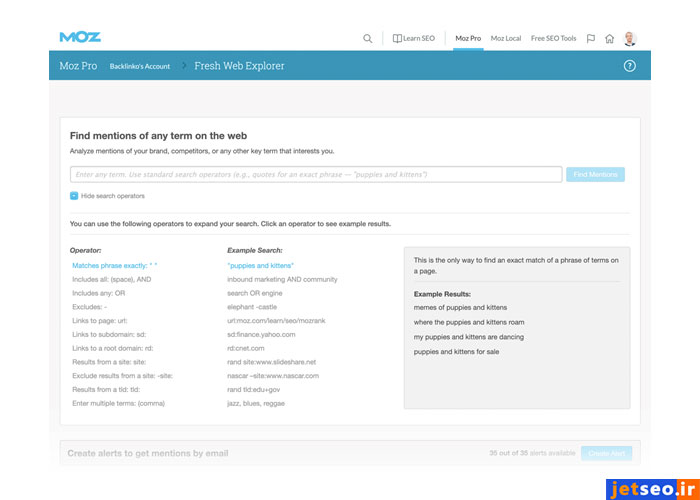Image resolution: width=700 pixels, height=500 pixels.
Task: Open the Learn SEO link
Action: point(419,38)
